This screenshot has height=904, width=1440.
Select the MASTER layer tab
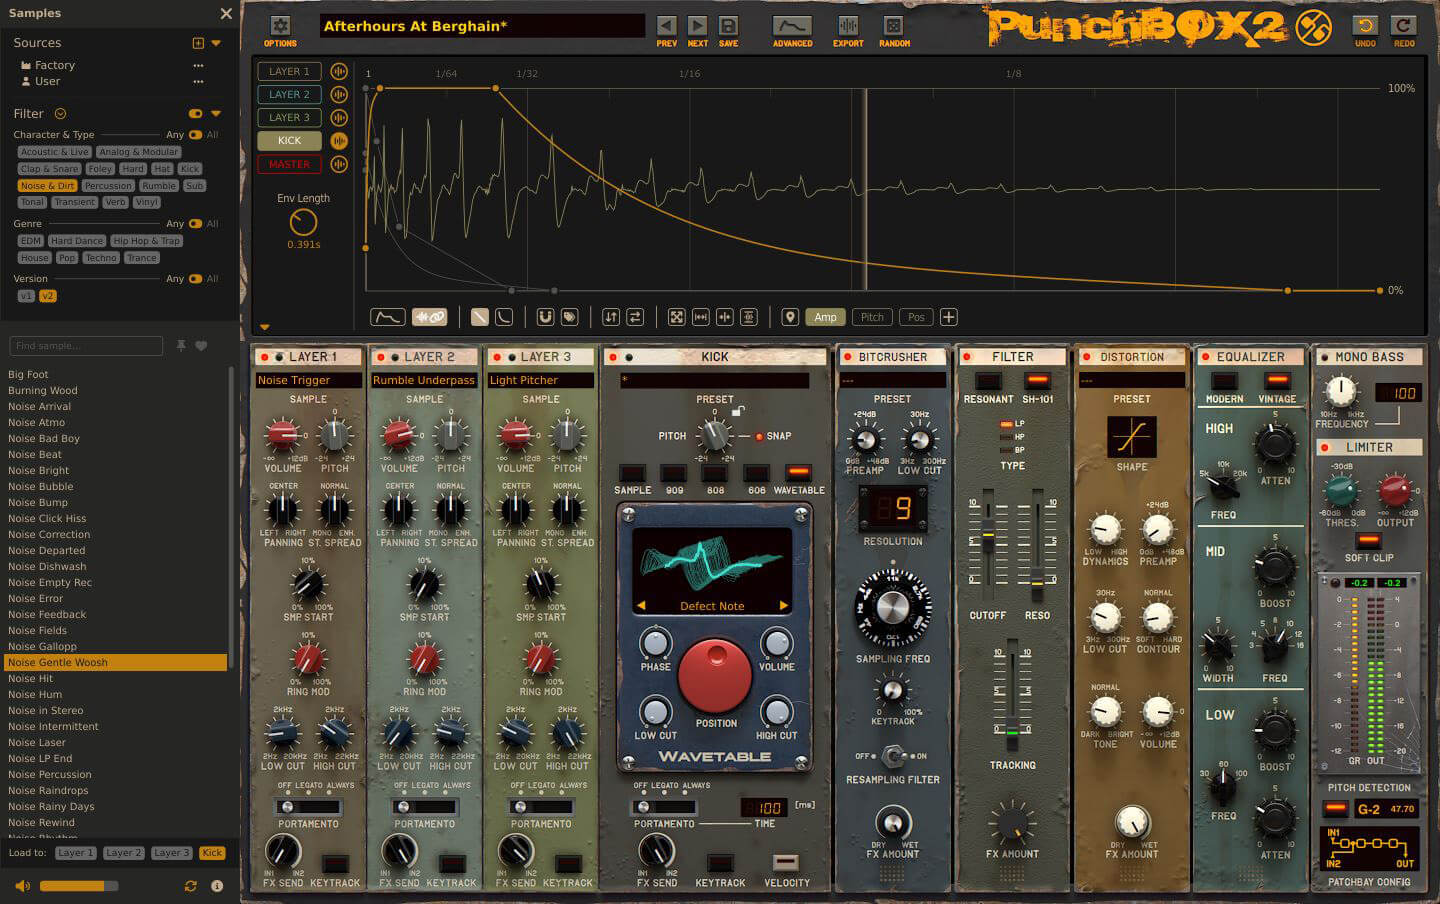[289, 164]
